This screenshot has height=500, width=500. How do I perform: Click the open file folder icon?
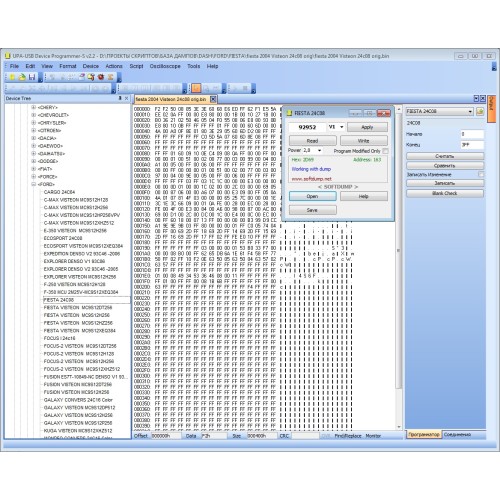point(22,77)
